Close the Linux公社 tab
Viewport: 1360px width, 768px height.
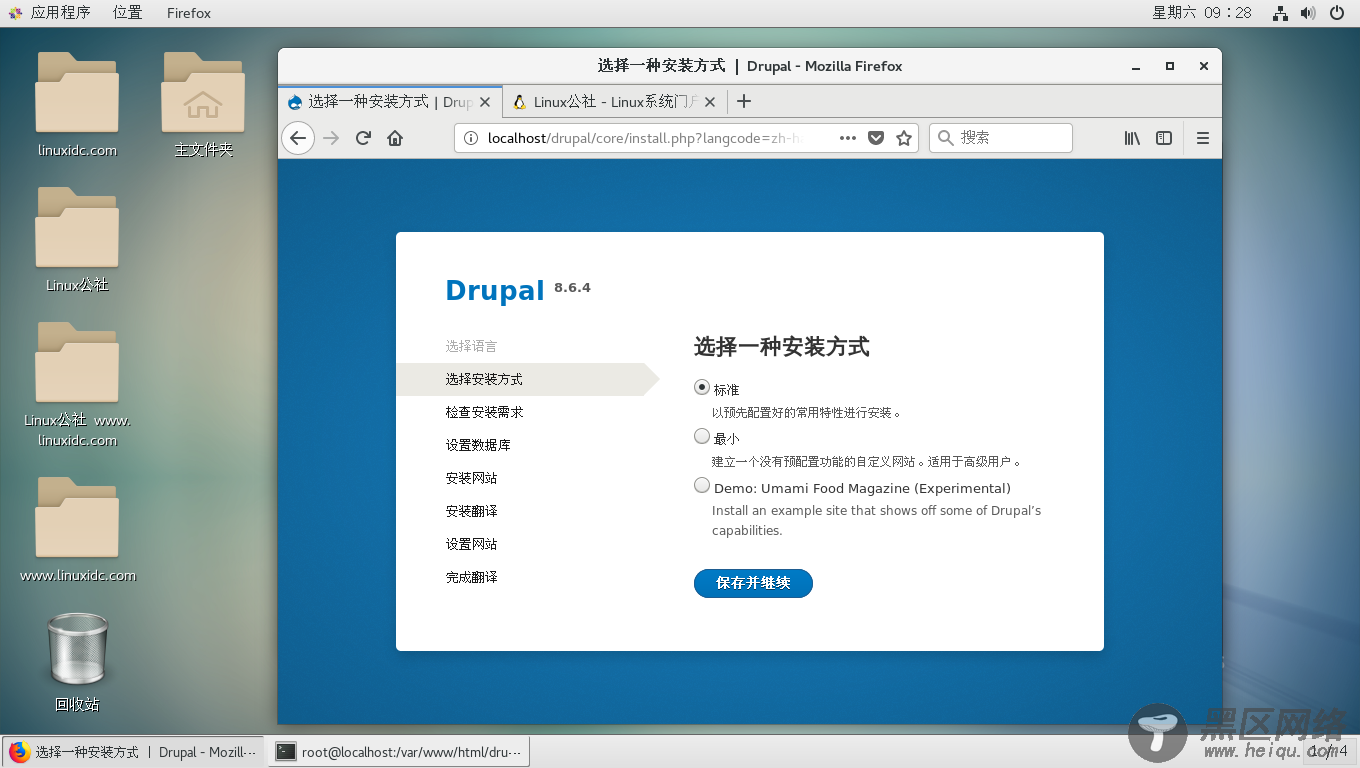pos(710,102)
